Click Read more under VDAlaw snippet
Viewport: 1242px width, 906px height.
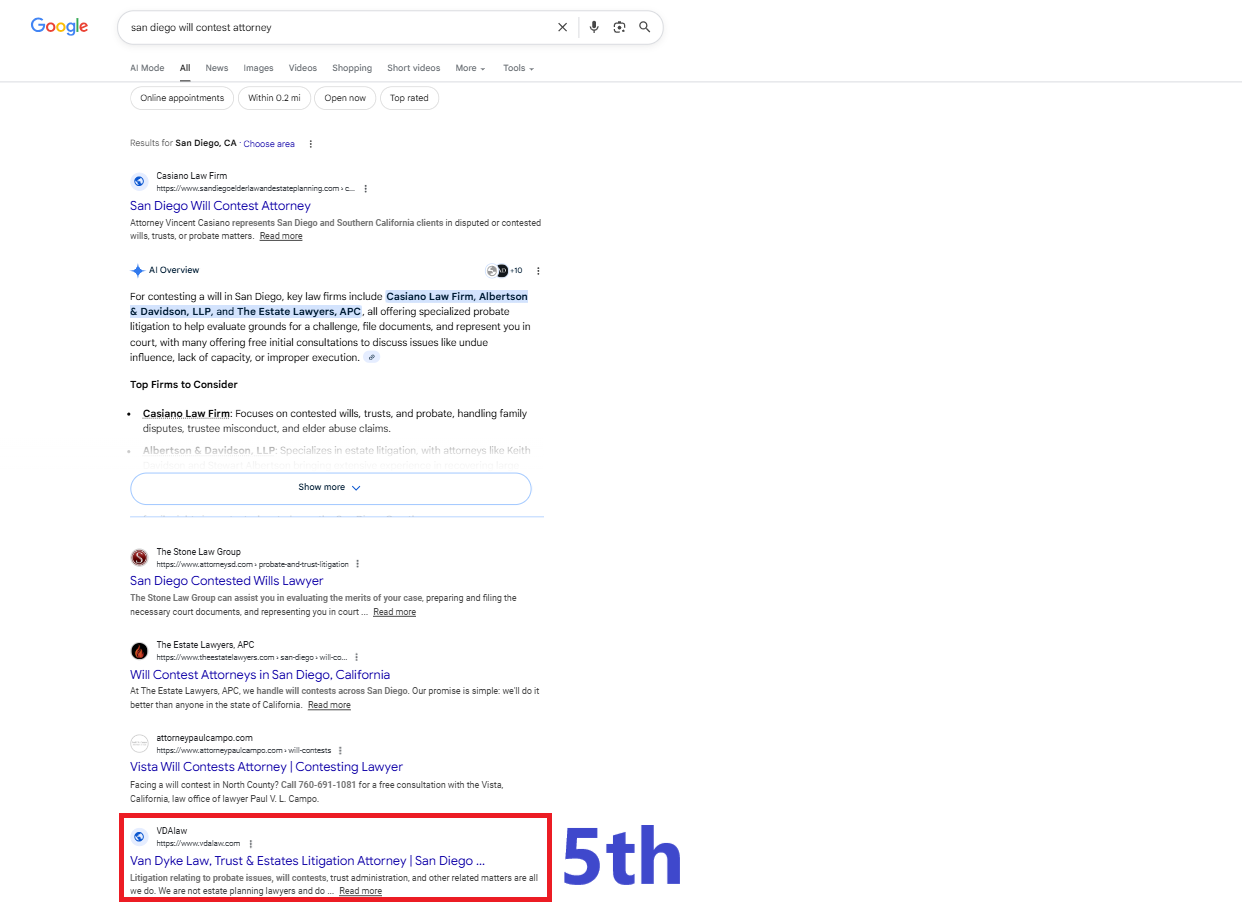pyautogui.click(x=360, y=891)
